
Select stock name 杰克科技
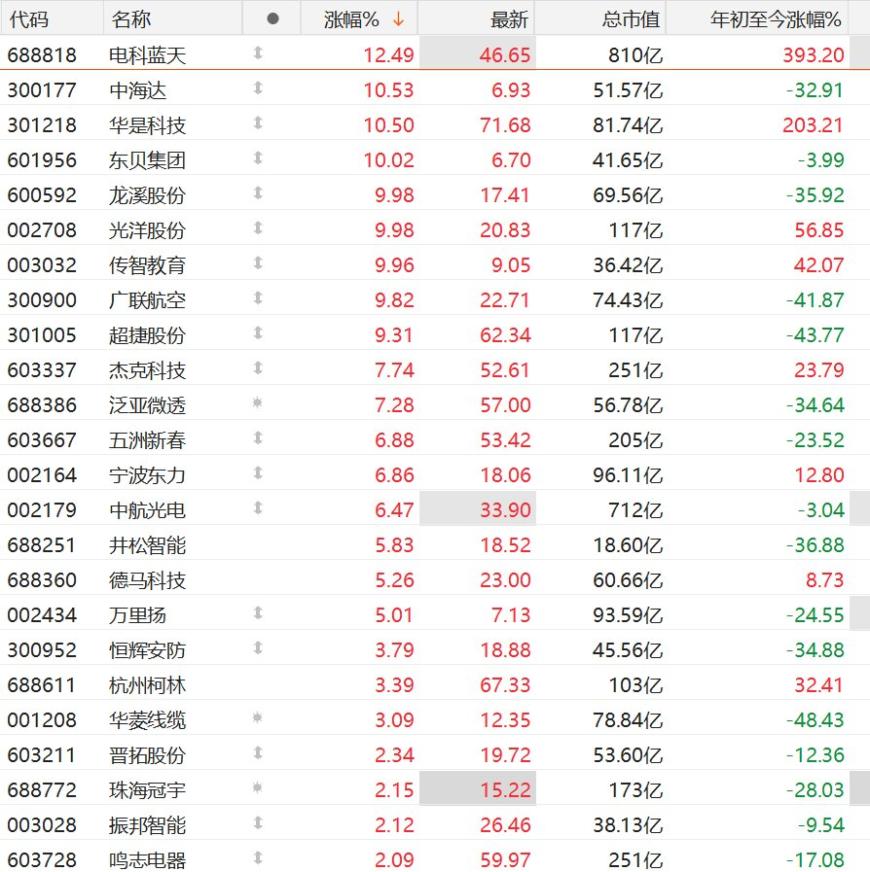[147, 370]
